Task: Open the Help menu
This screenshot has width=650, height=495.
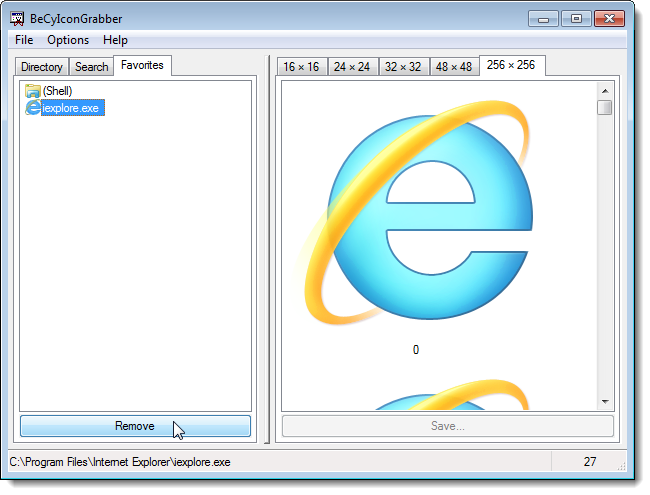Action: pyautogui.click(x=115, y=40)
